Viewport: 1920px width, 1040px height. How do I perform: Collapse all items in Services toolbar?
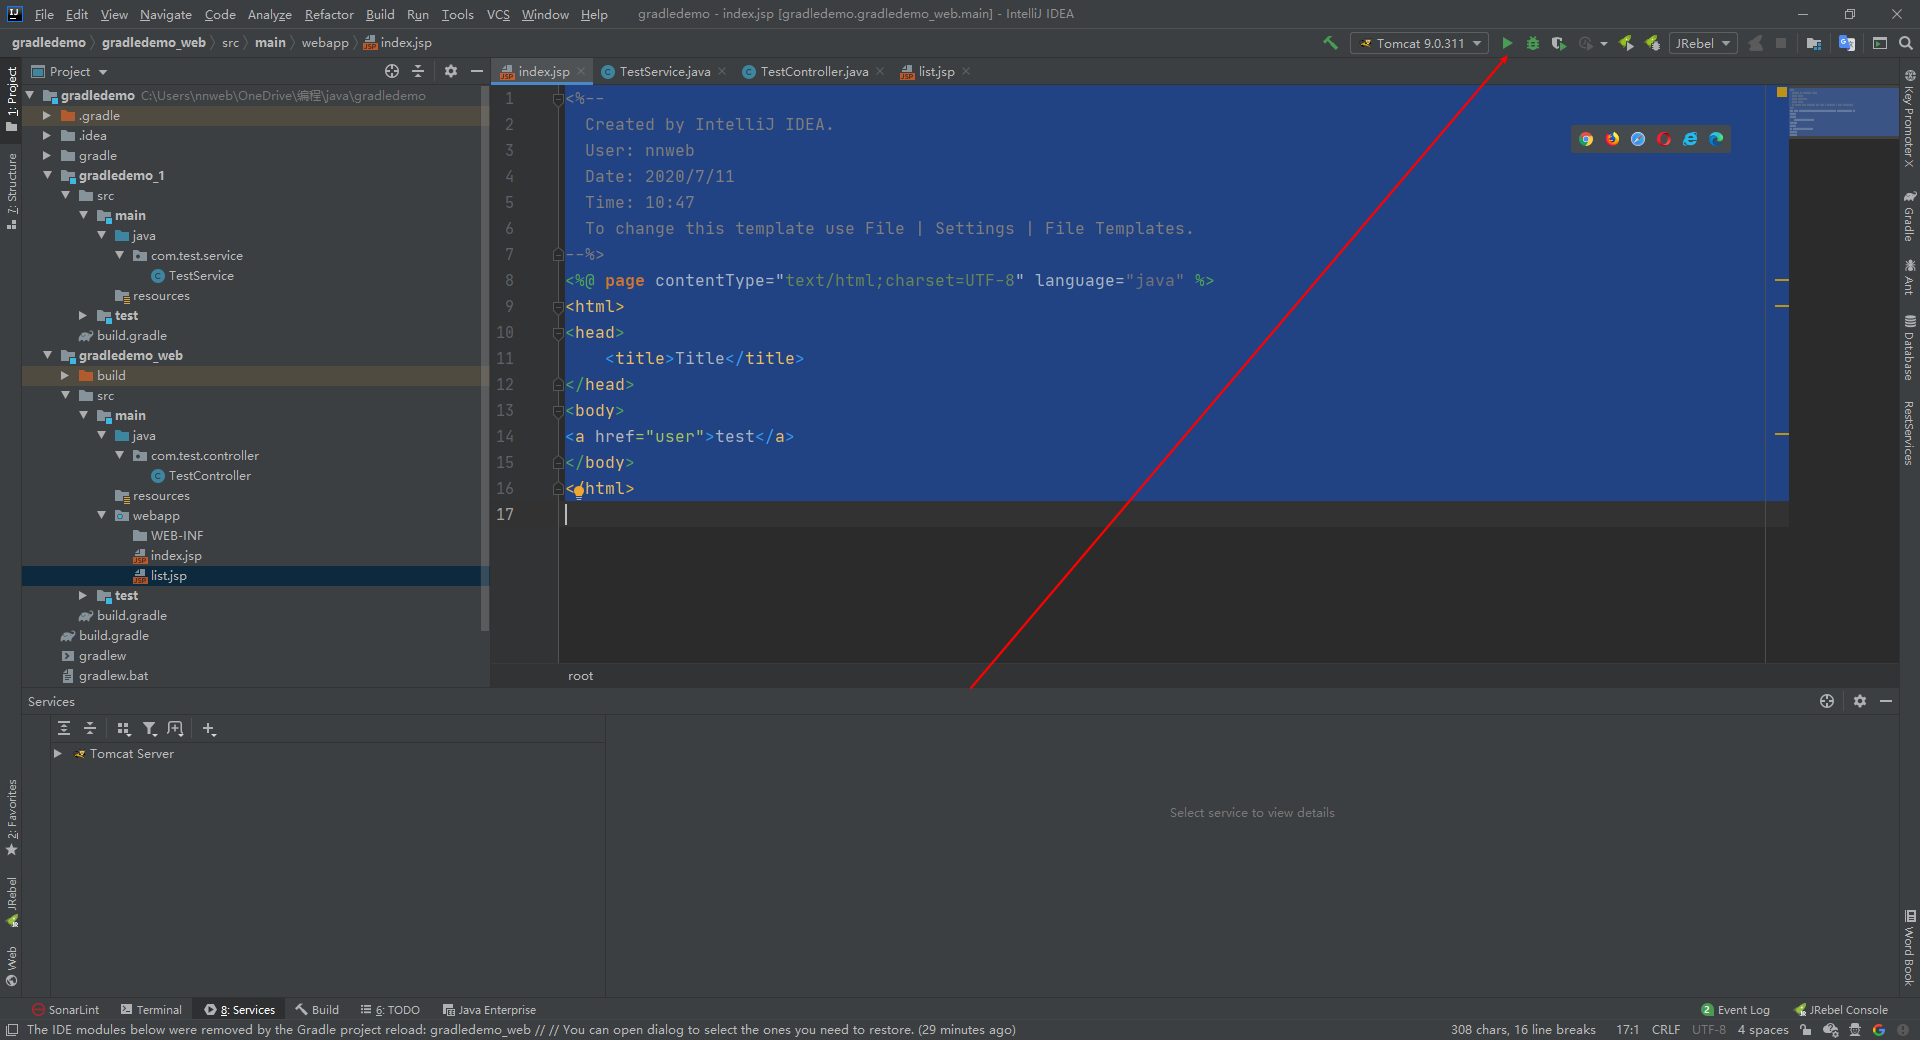point(90,729)
